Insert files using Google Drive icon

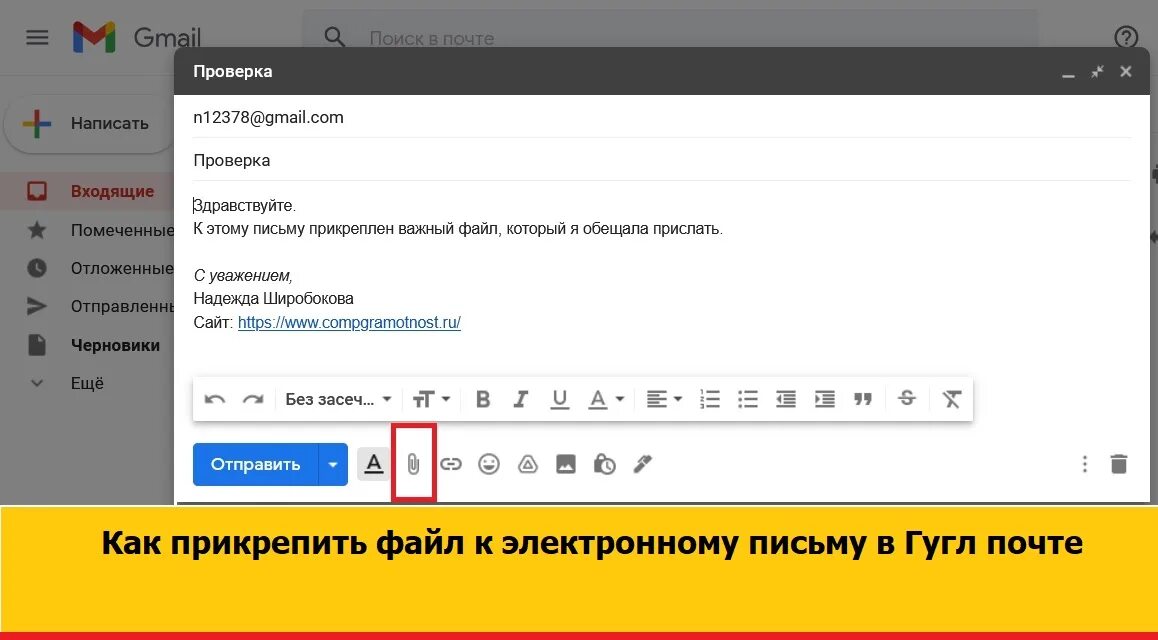pyautogui.click(x=527, y=464)
